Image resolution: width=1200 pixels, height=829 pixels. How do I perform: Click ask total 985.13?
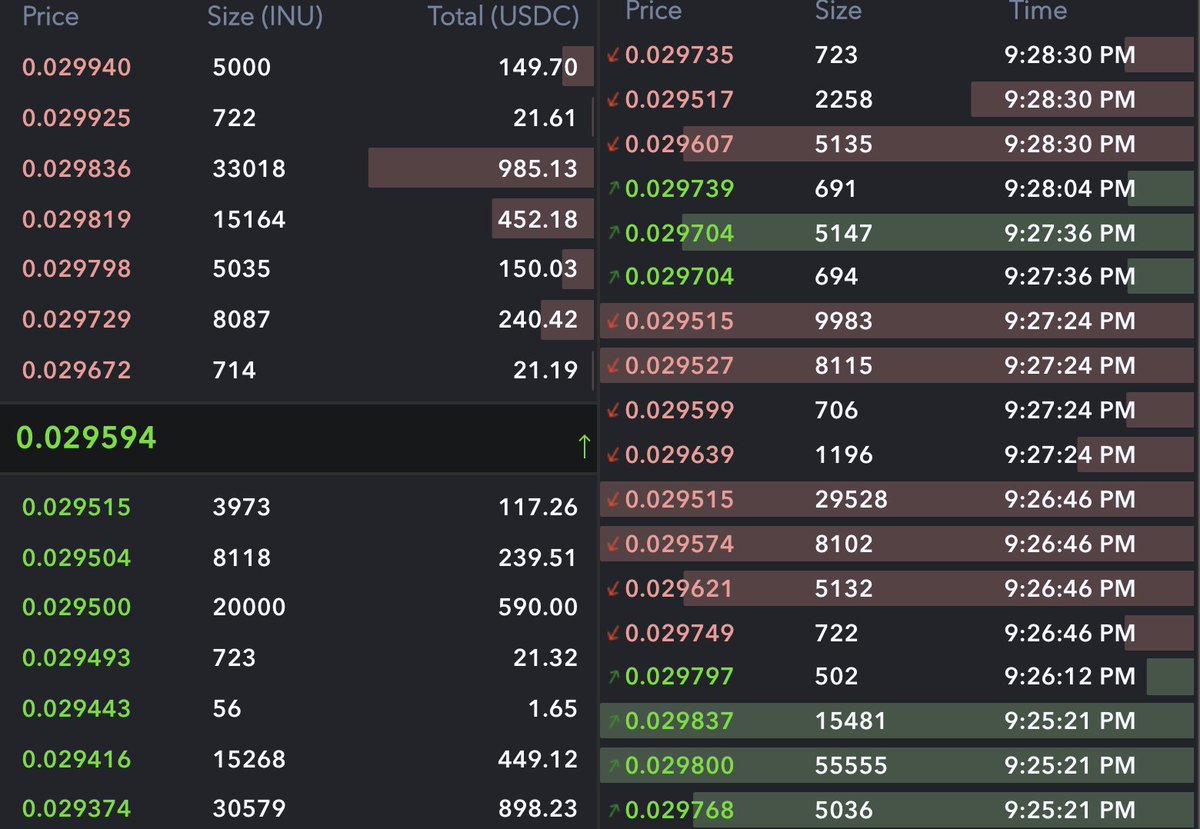(538, 169)
